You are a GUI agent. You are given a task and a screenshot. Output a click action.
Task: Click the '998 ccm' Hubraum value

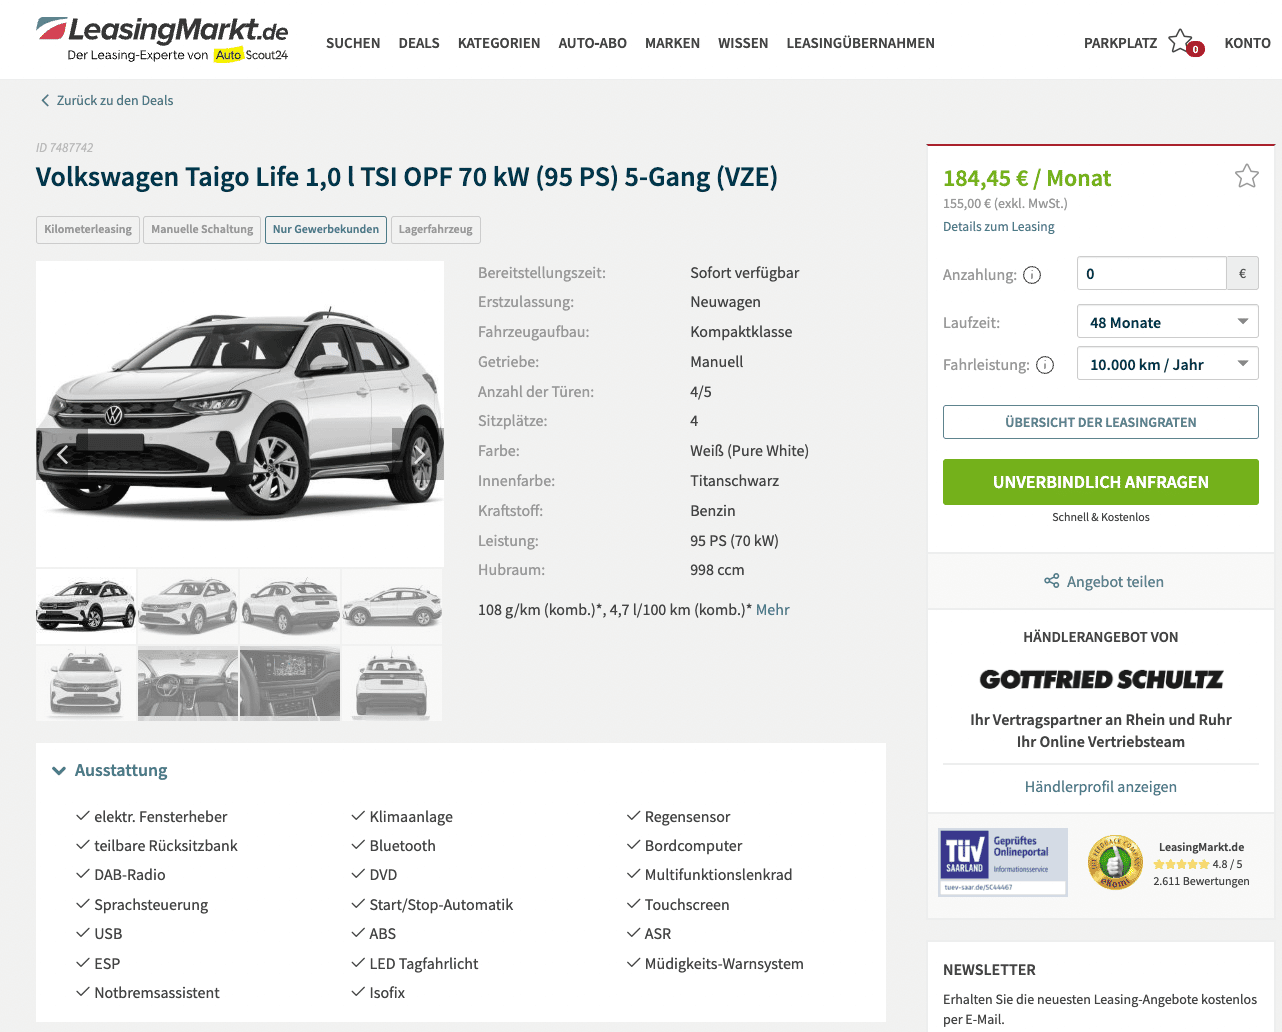coord(717,570)
